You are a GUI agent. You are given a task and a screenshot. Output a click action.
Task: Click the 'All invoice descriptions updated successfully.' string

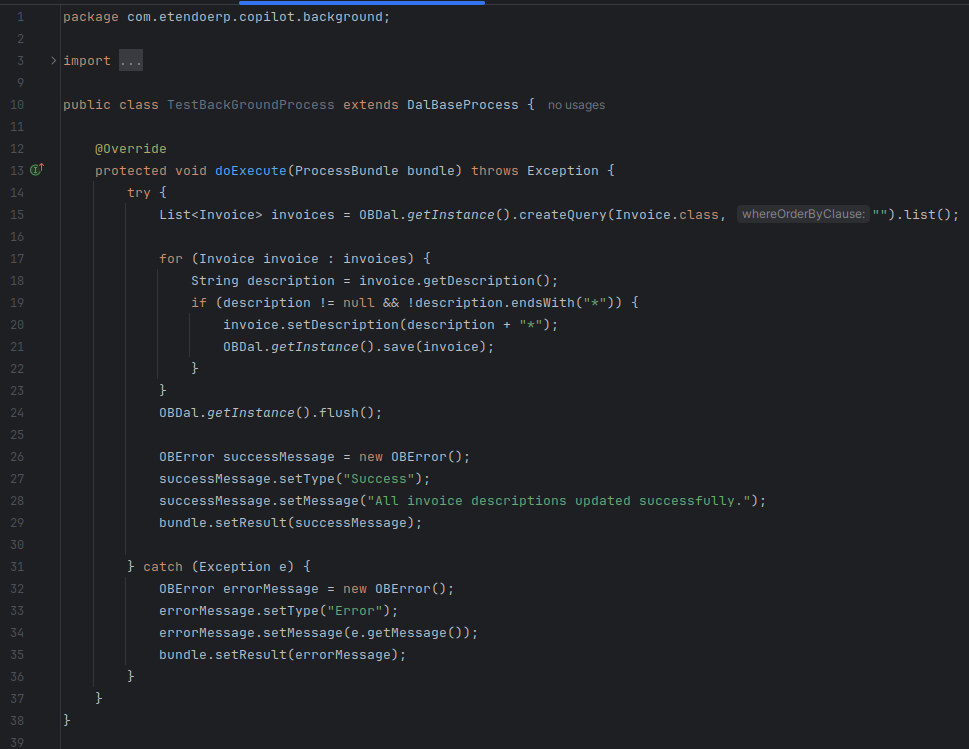[559, 501]
